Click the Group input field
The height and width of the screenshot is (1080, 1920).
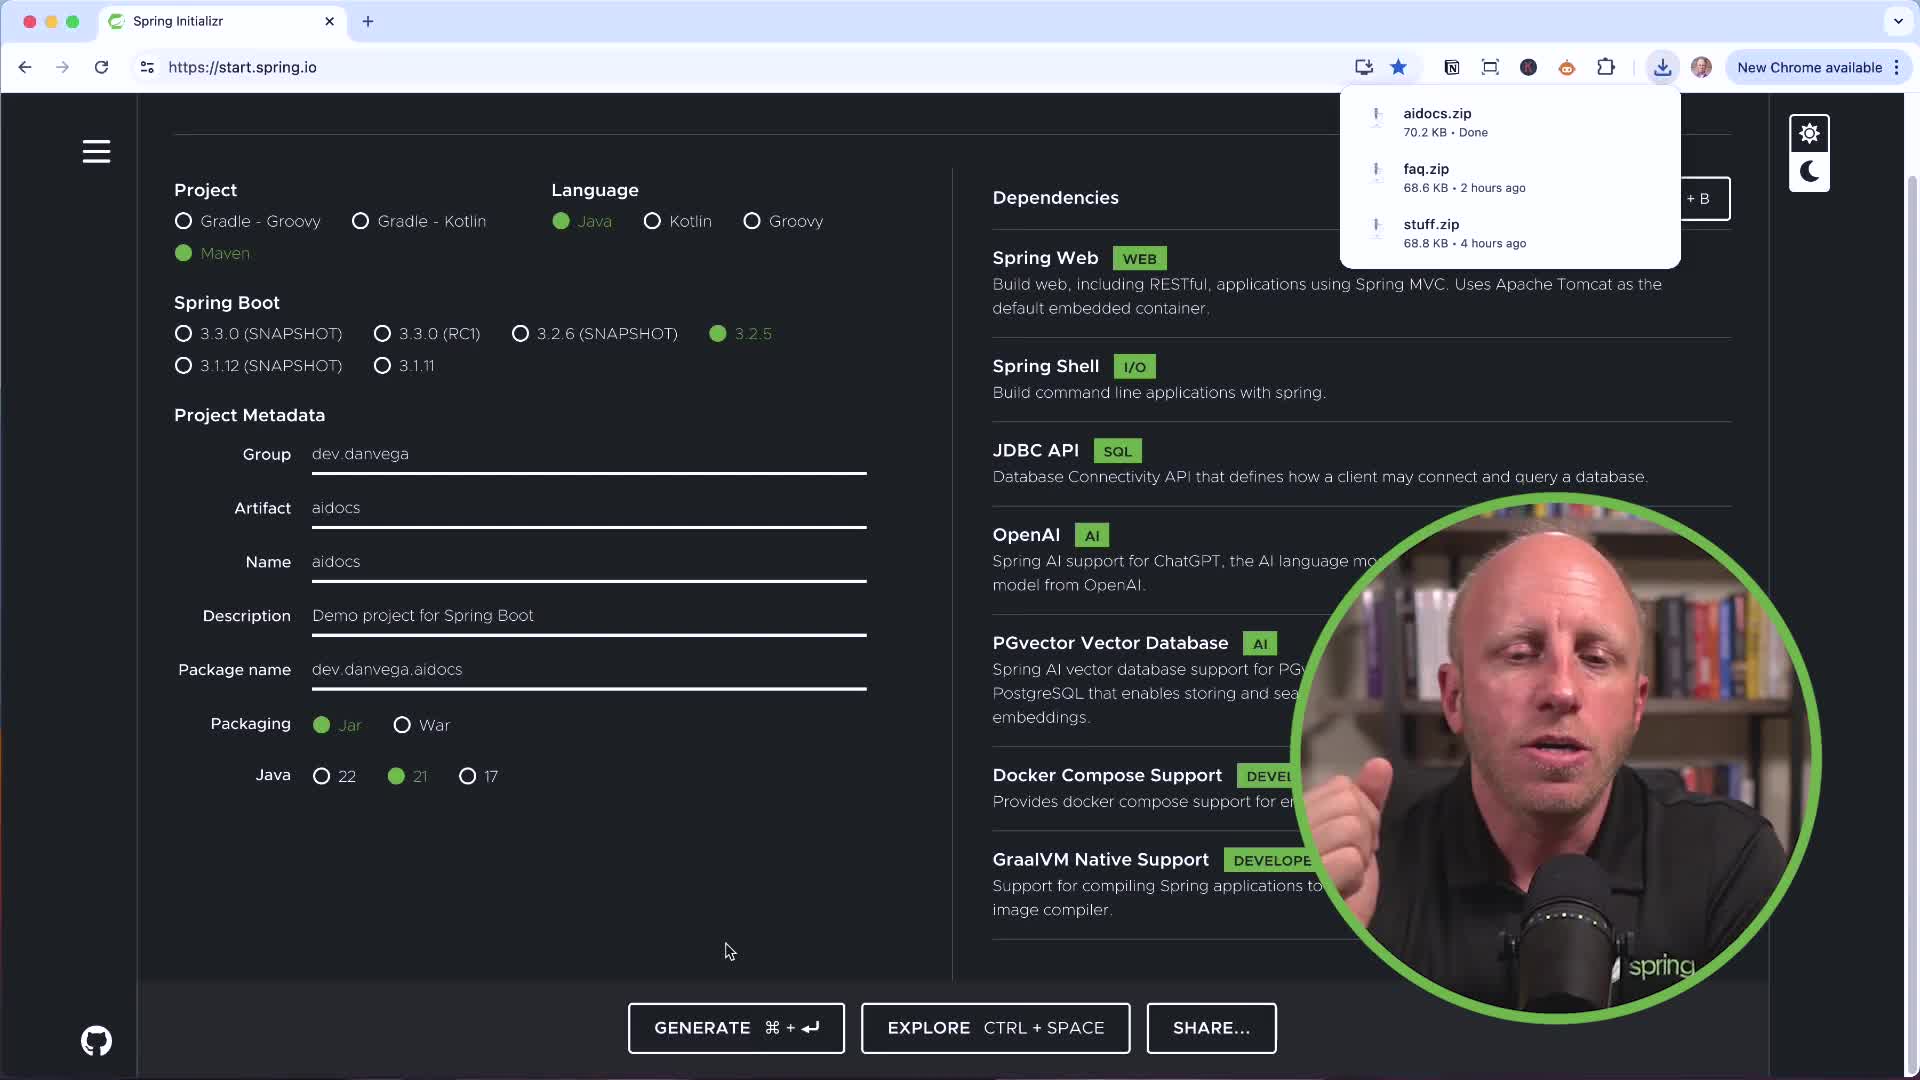(589, 455)
